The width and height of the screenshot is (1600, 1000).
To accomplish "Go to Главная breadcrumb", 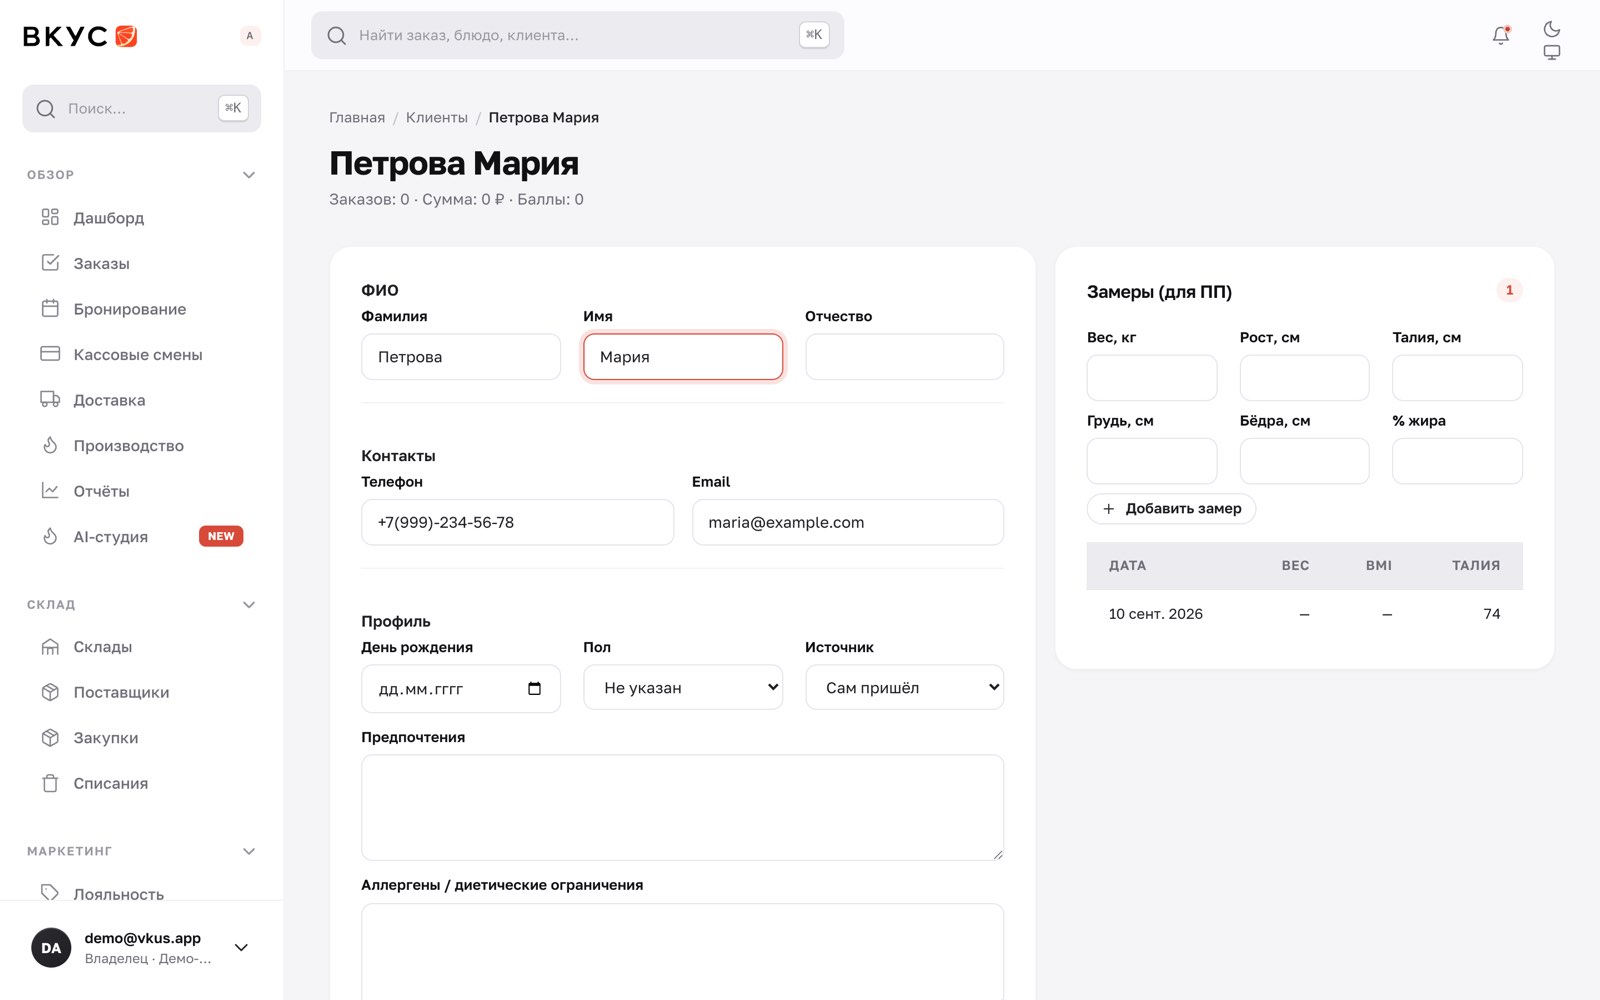I will (x=357, y=118).
